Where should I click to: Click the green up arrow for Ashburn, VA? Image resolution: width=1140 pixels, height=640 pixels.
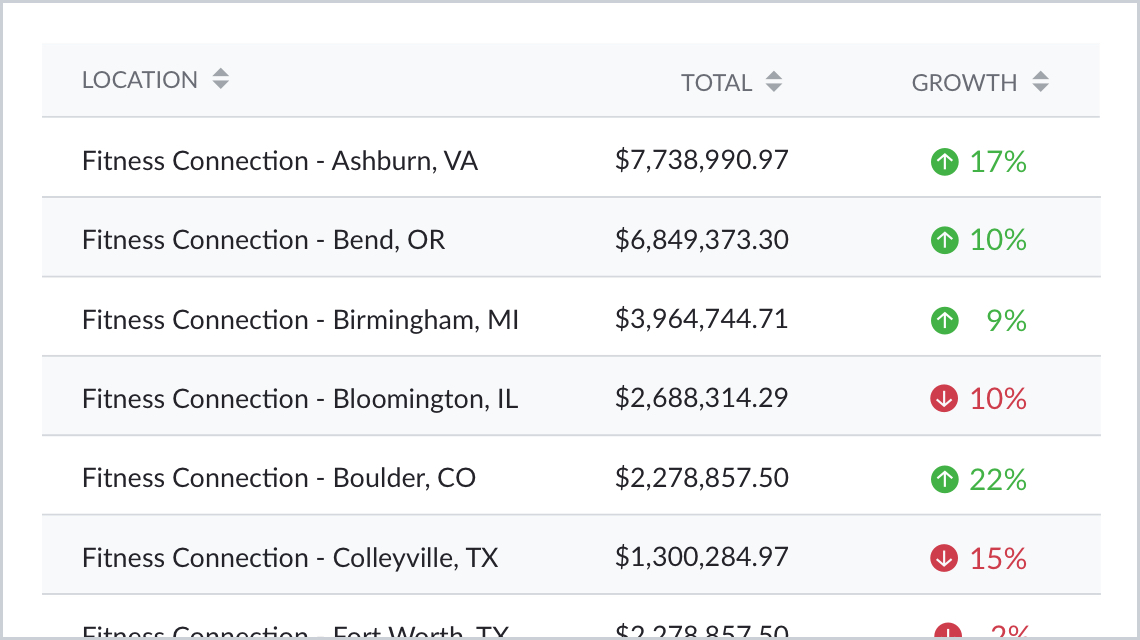(944, 161)
